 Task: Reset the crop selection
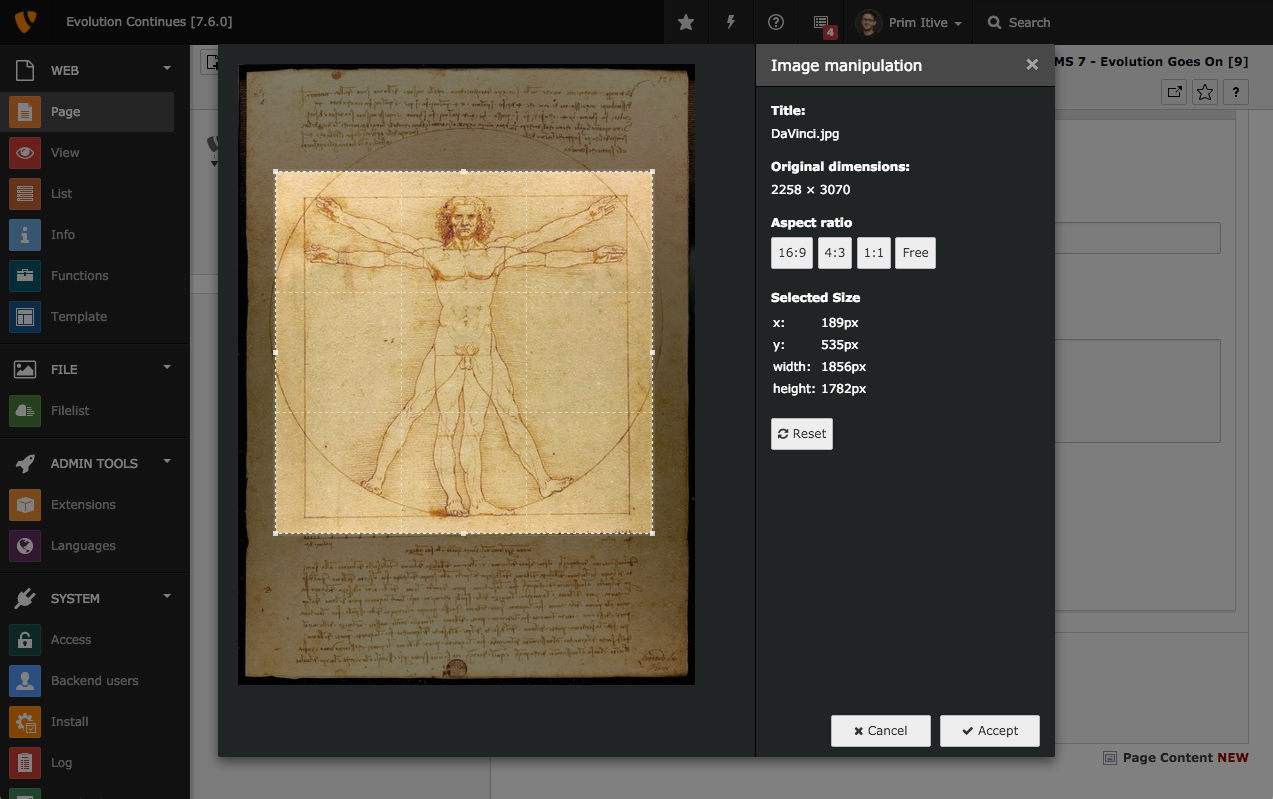click(x=801, y=434)
